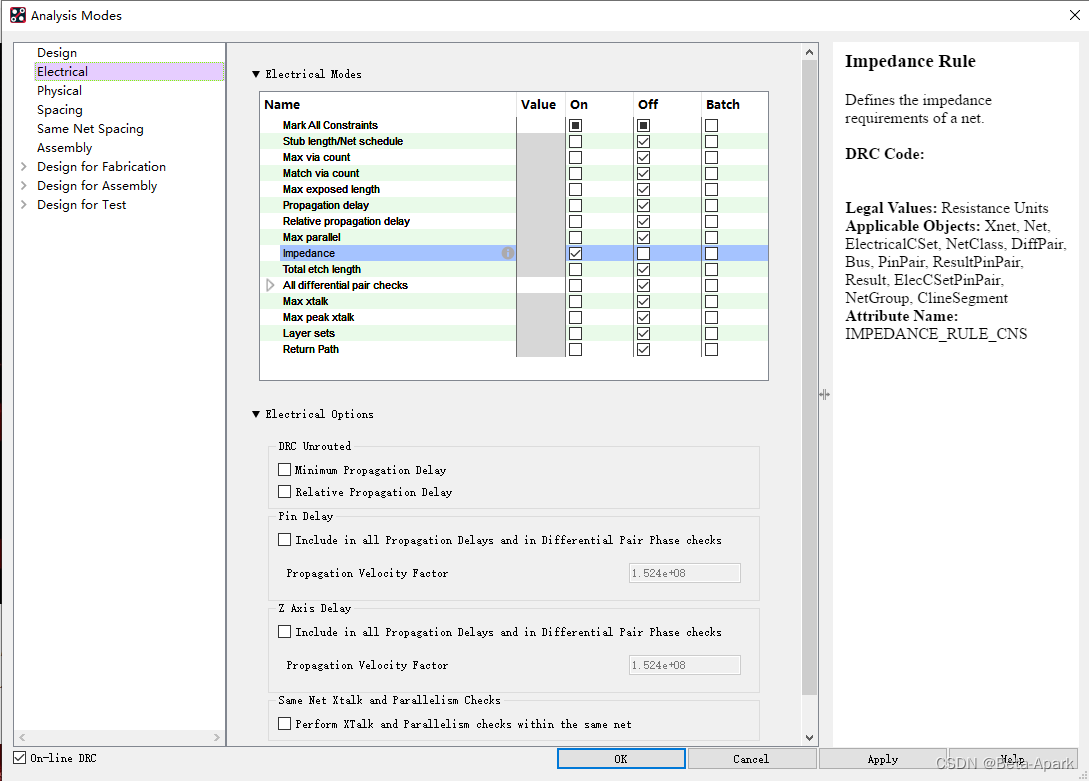1089x781 pixels.
Task: Toggle the On-line DRC checkbox
Action: (x=20, y=758)
